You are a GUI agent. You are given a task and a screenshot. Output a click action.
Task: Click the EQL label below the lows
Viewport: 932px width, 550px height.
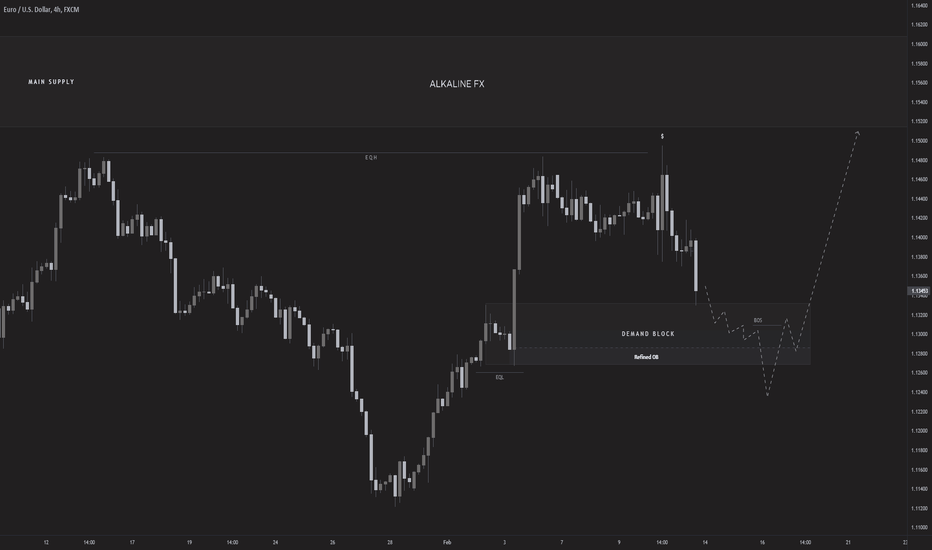tap(499, 378)
